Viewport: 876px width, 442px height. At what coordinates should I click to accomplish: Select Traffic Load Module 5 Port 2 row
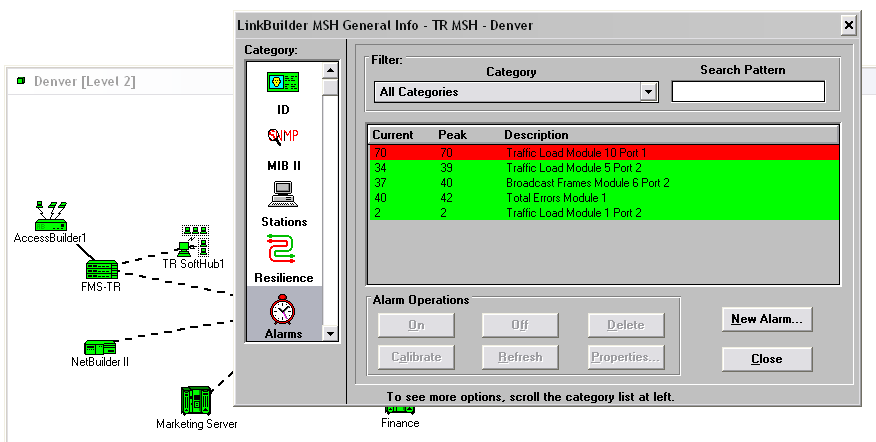click(604, 168)
